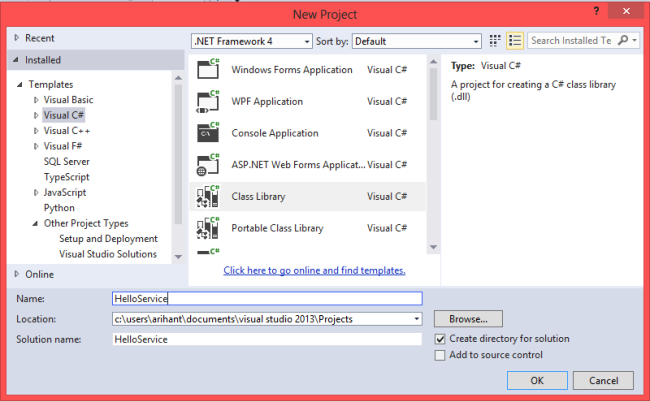This screenshot has height=402, width=650.
Task: Open the Location path dropdown arrow
Action: [417, 319]
